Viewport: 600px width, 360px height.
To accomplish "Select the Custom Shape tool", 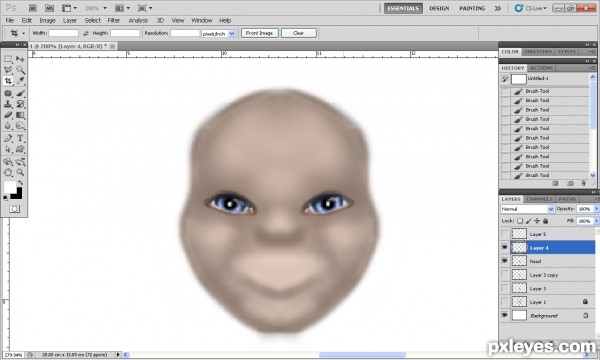I will 20,149.
